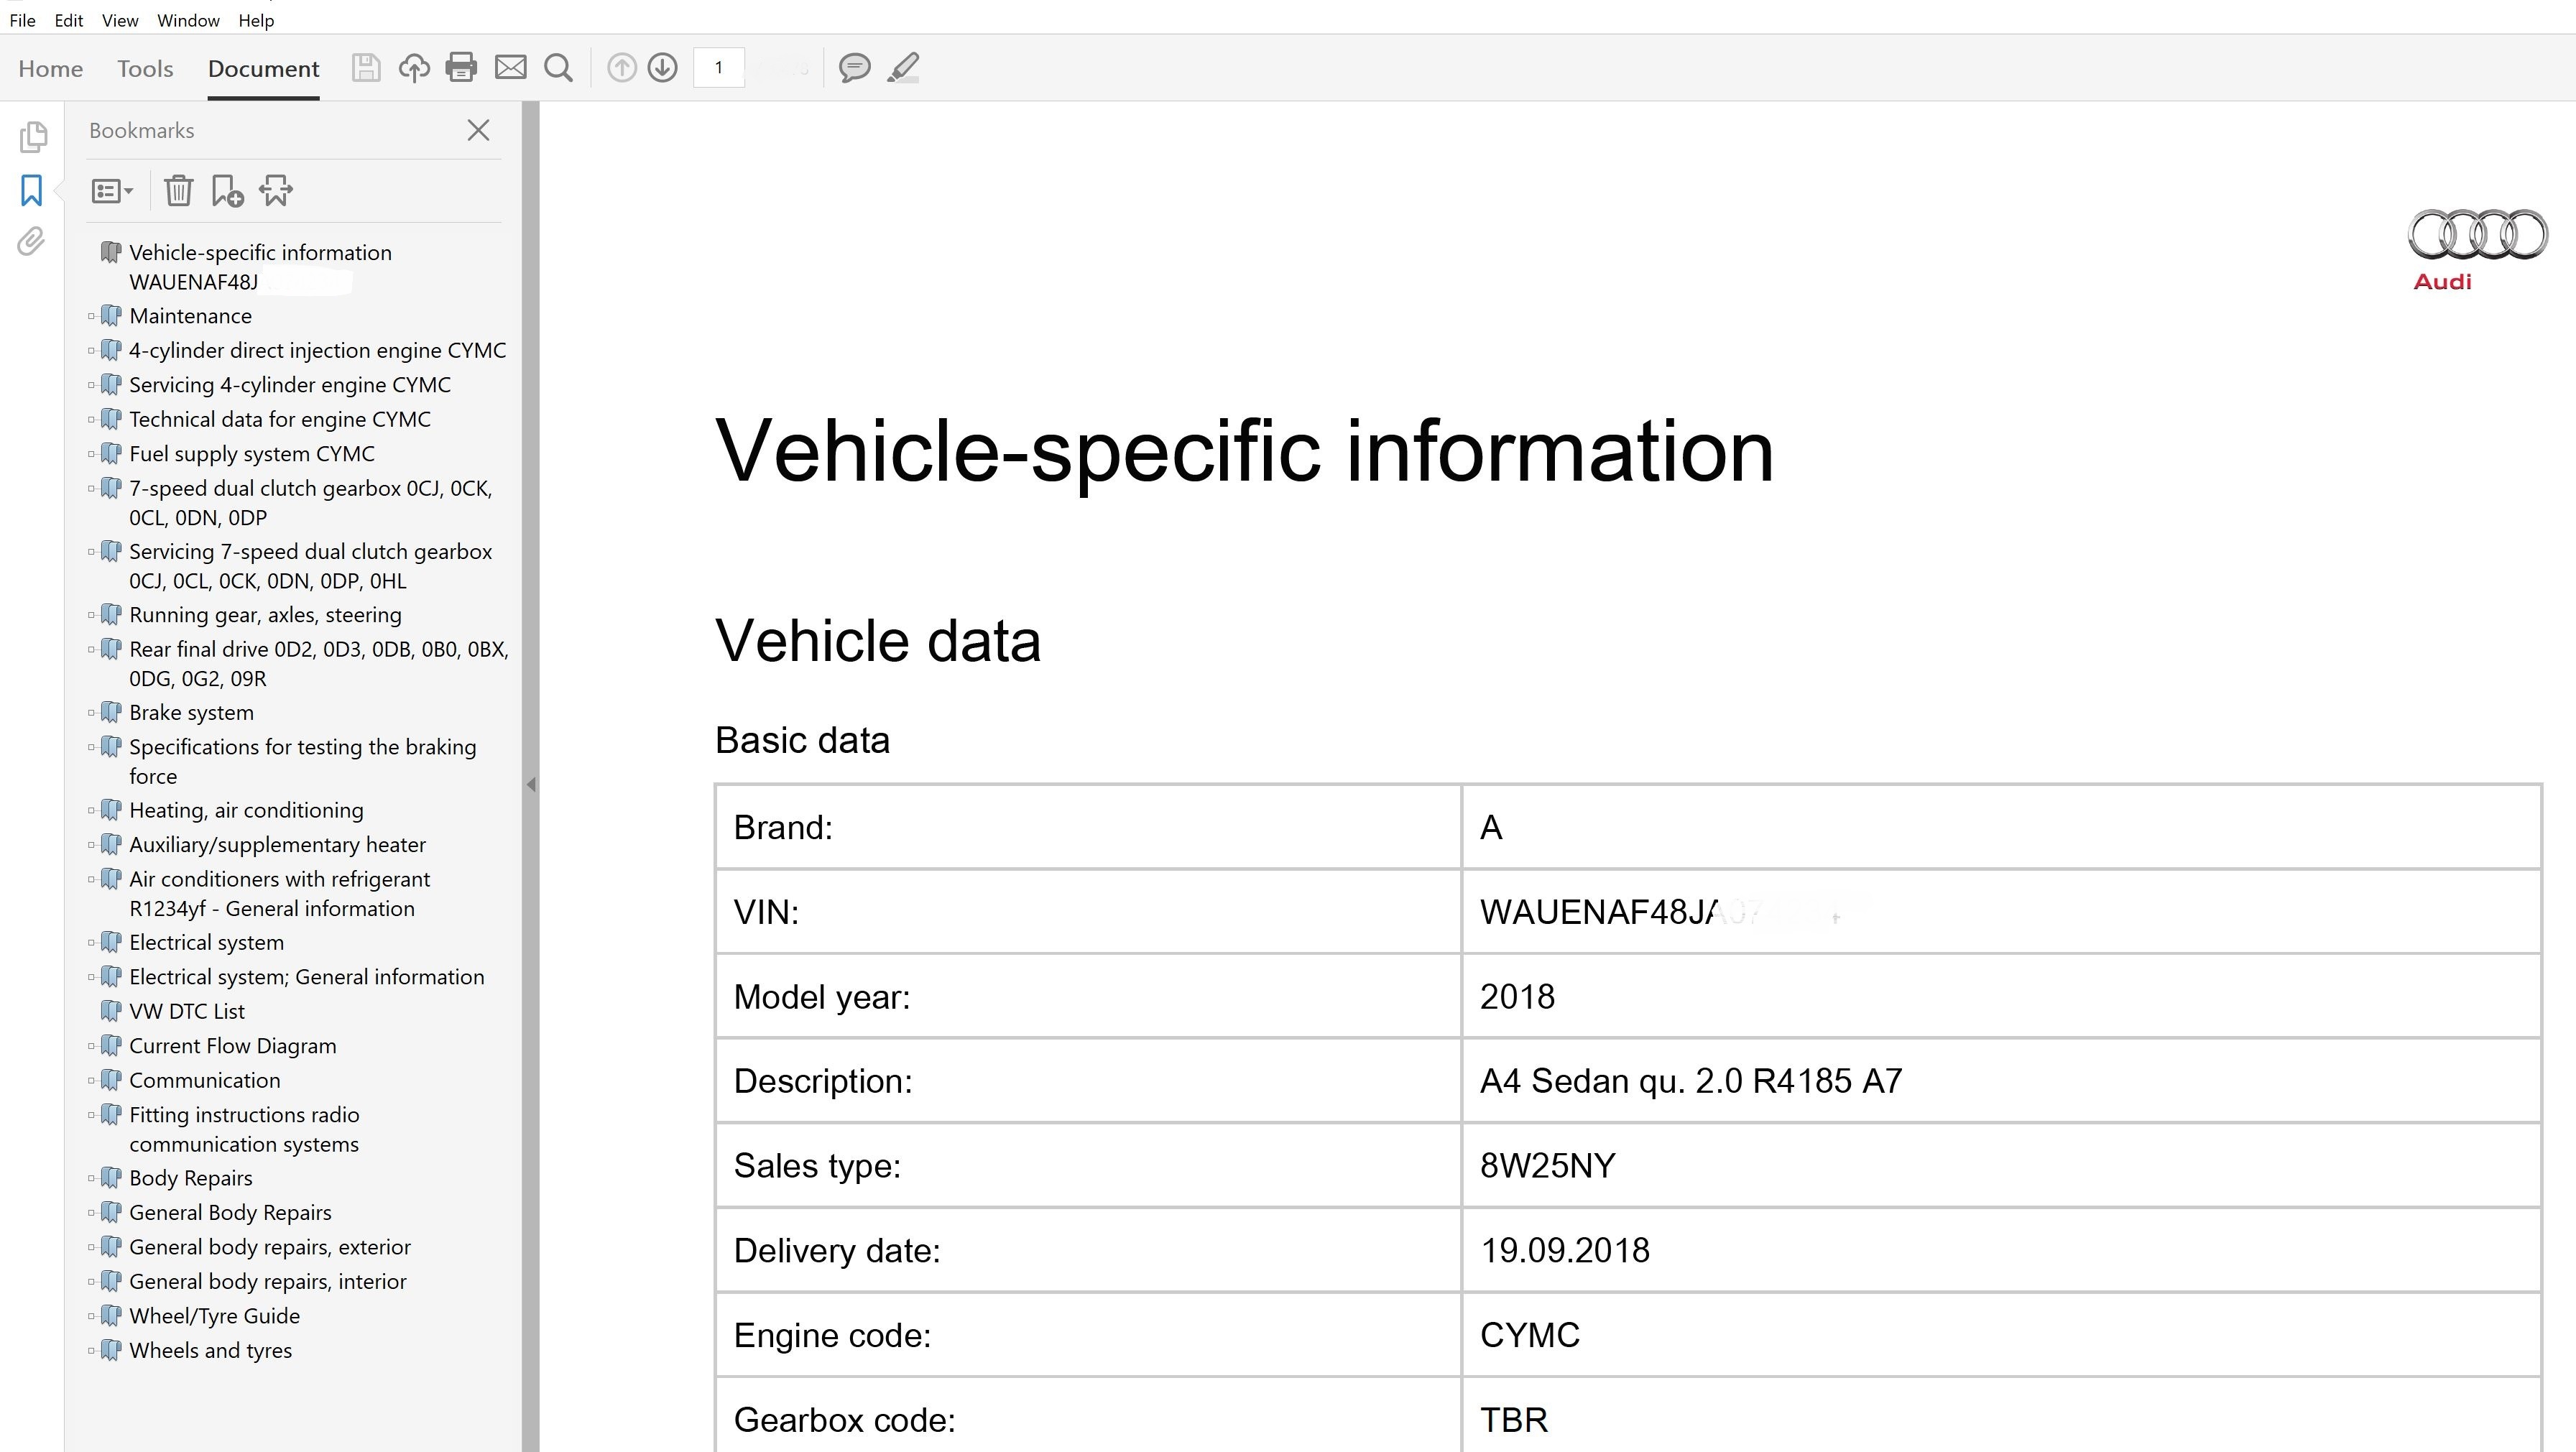The height and width of the screenshot is (1452, 2576).
Task: Open the VW DTC List bookmark
Action: point(187,1011)
